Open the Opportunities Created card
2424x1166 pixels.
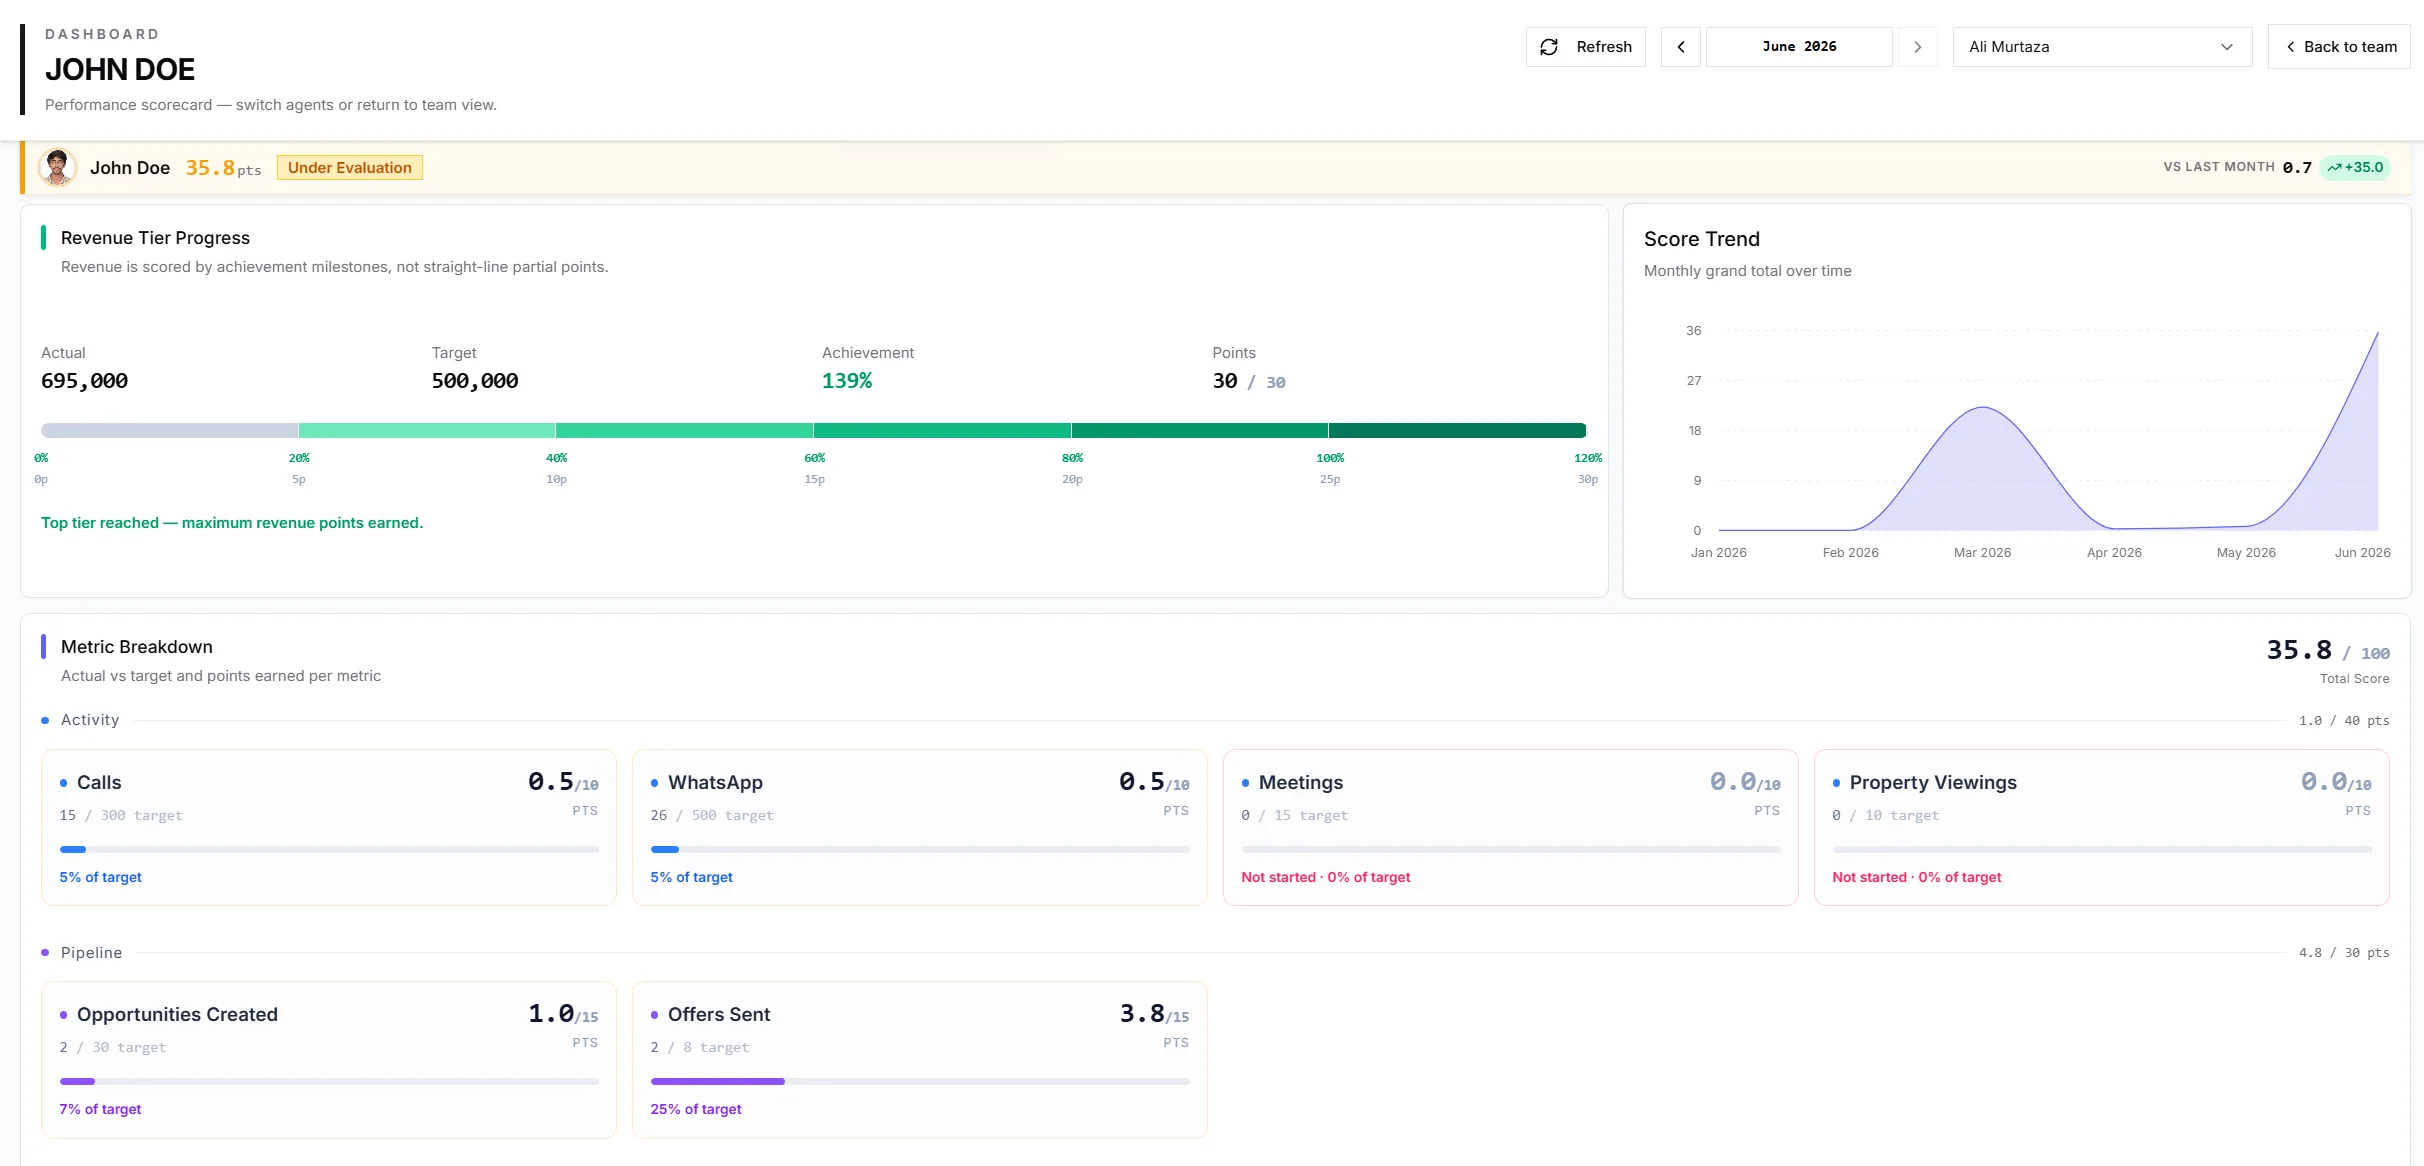(329, 1060)
